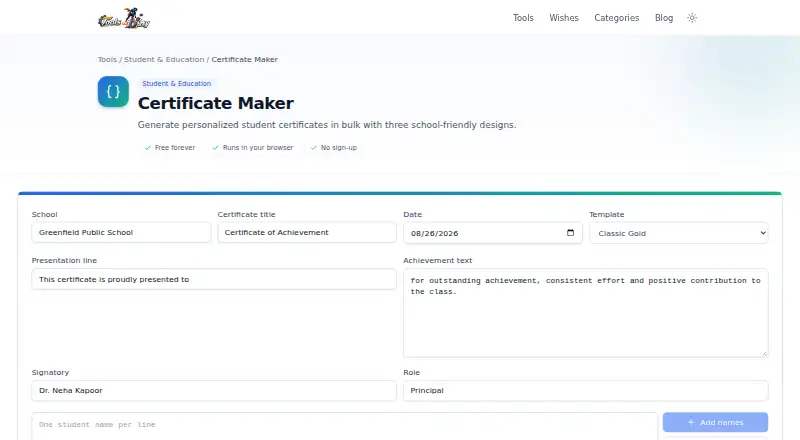The image size is (800, 440).
Task: Click the Template label
Action: [607, 214]
